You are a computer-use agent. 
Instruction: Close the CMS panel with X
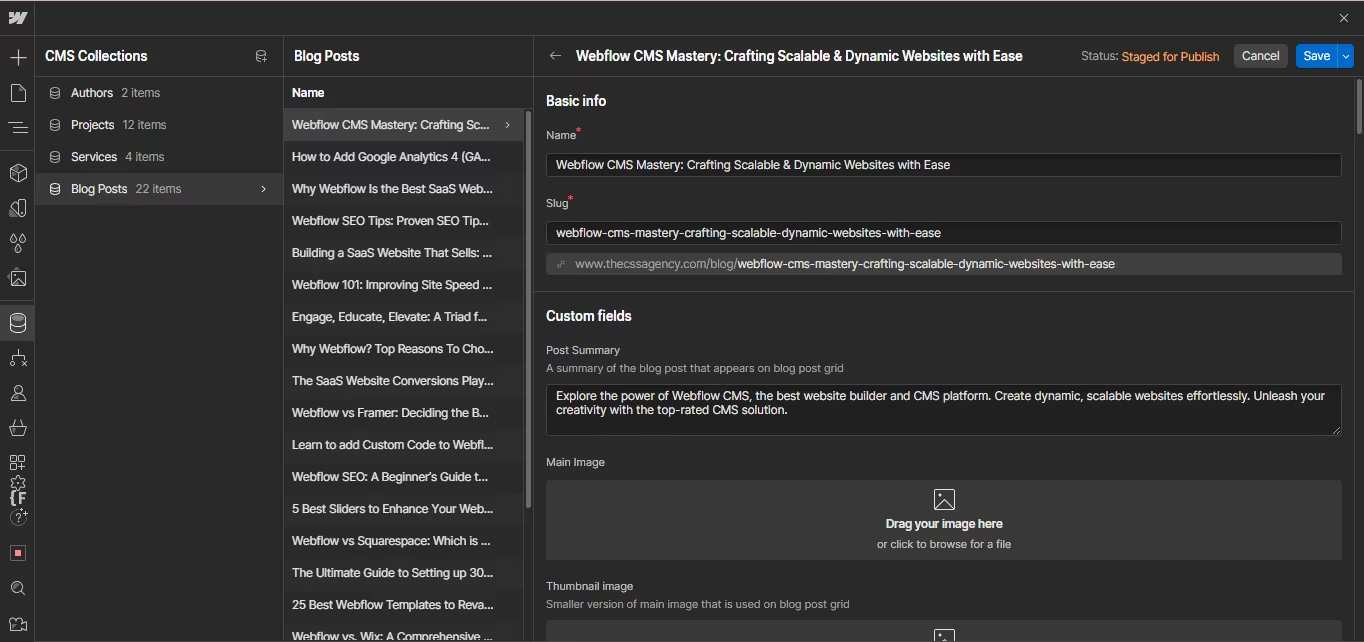(x=1343, y=18)
